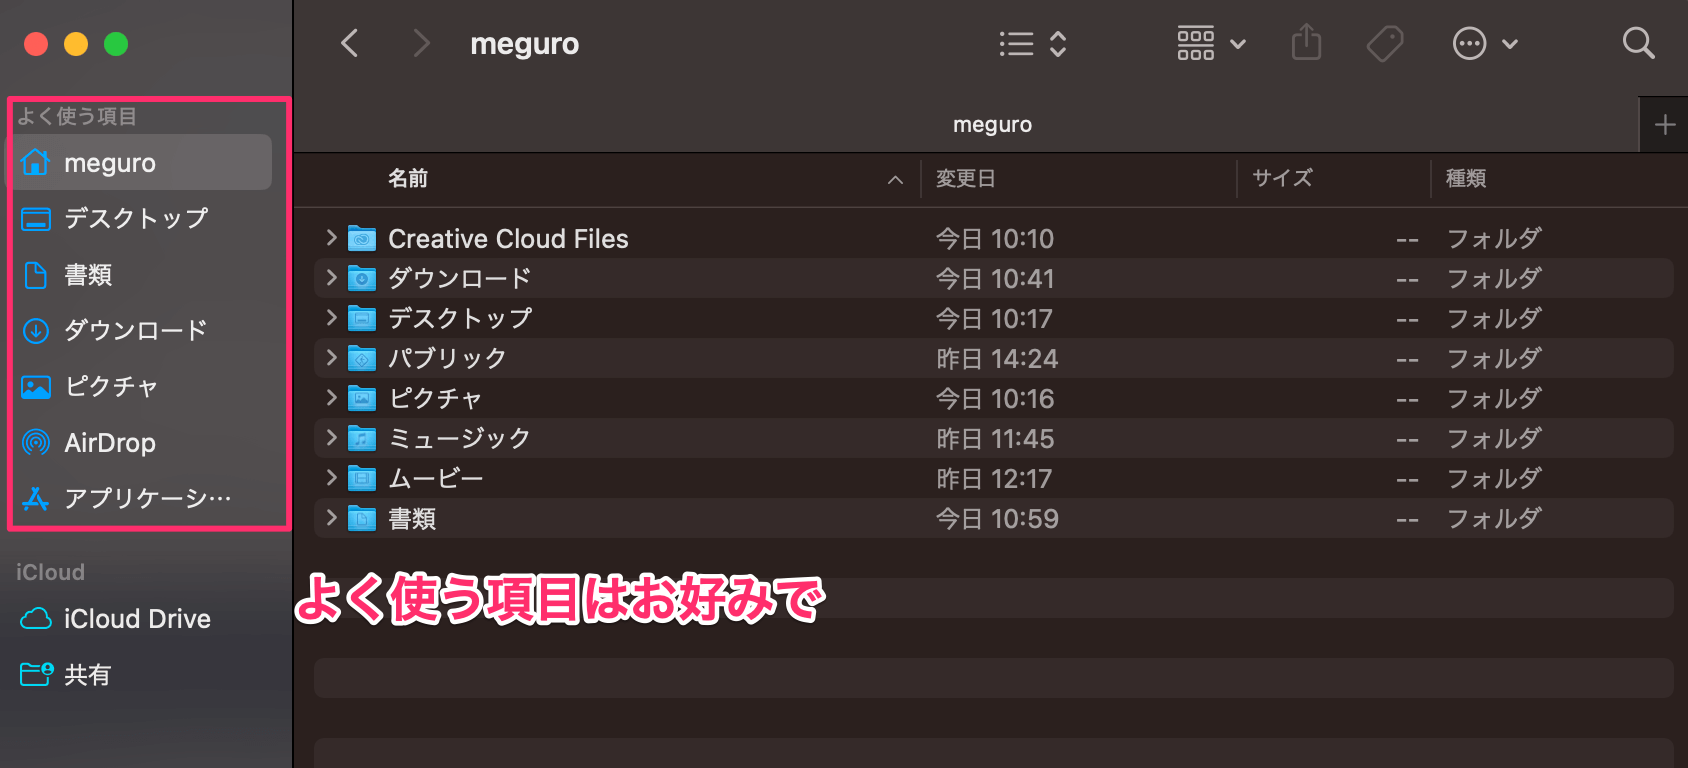This screenshot has width=1688, height=768.
Task: Go back with the left chevron button
Action: click(x=349, y=44)
